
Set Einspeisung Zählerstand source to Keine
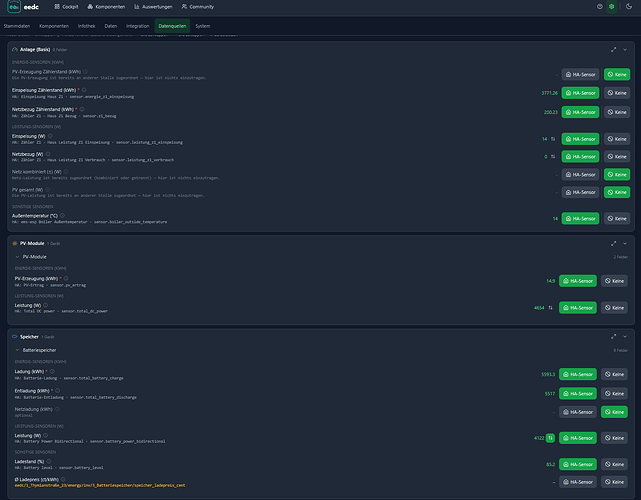[x=617, y=93]
